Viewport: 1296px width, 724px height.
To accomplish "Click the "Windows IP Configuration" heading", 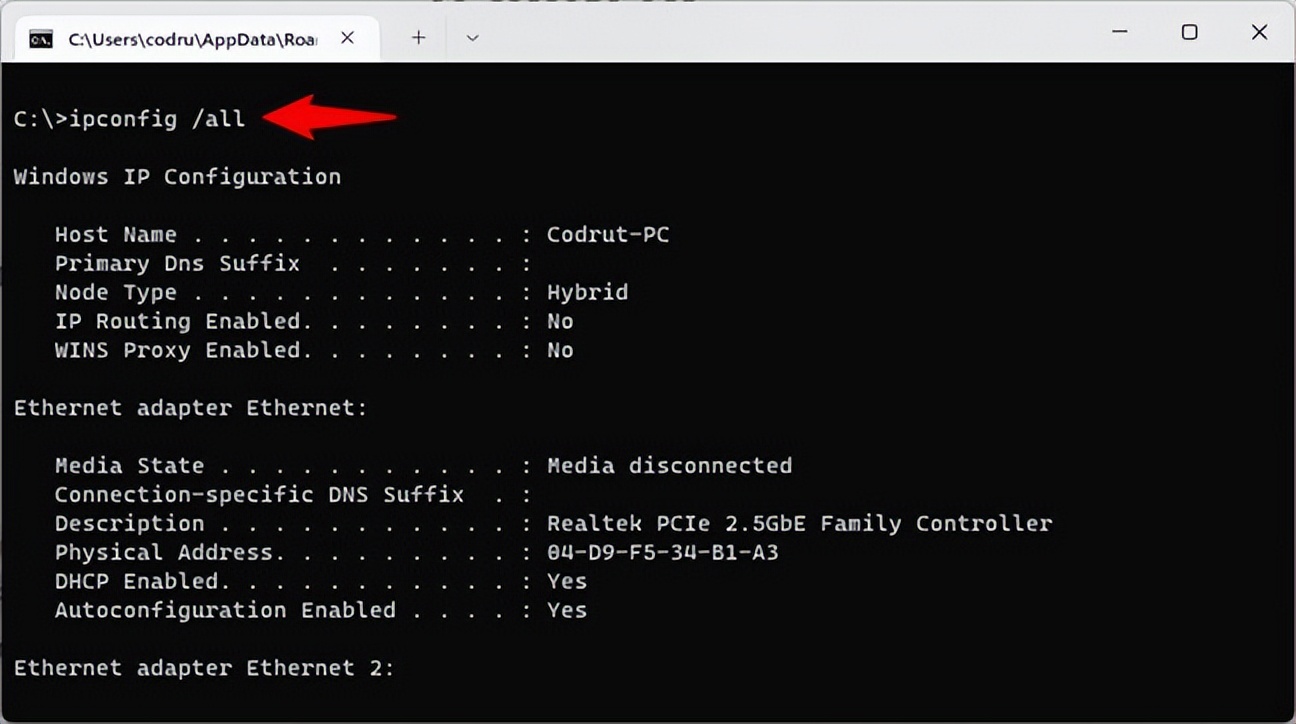I will click(x=177, y=177).
